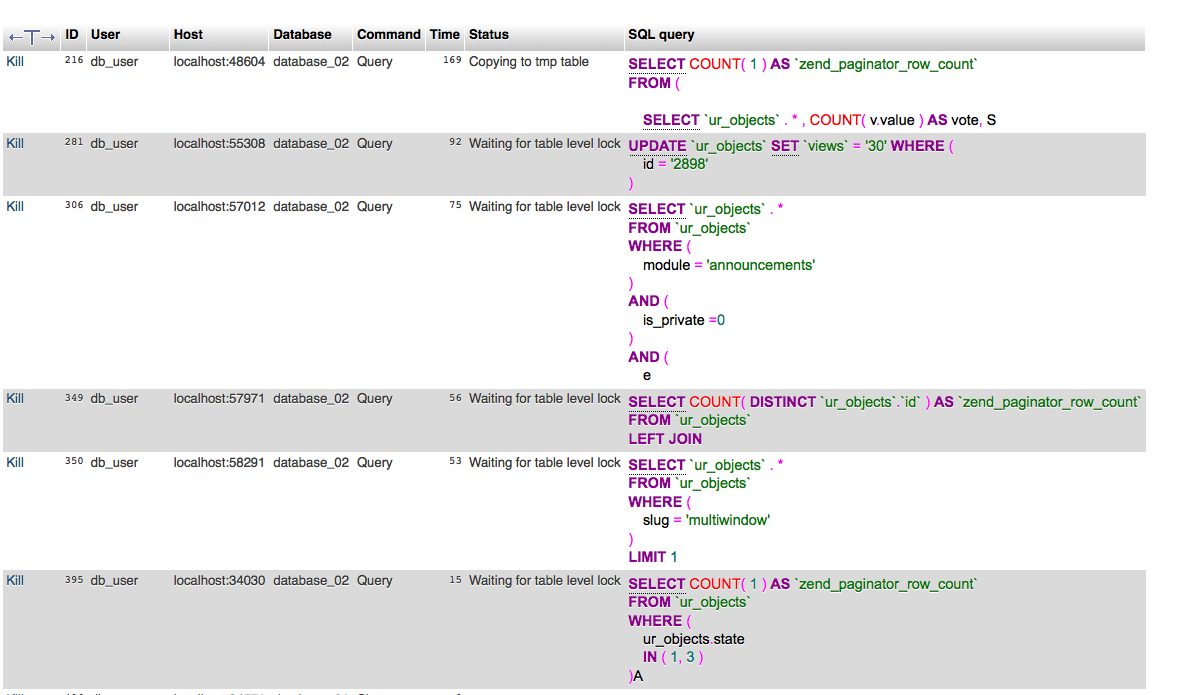
Task: Sort by the Command column header
Action: click(389, 35)
